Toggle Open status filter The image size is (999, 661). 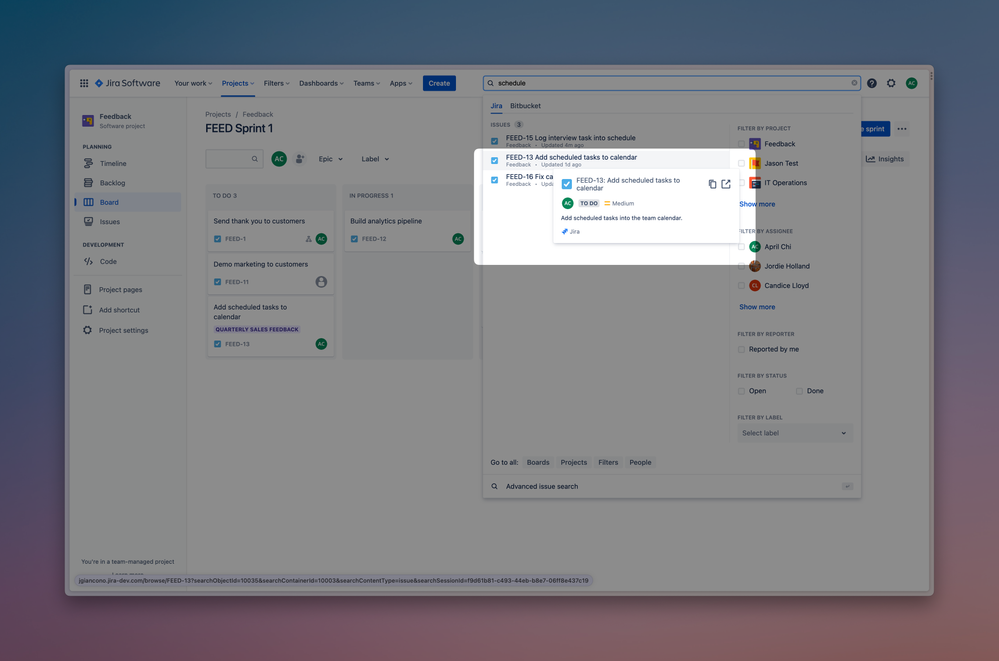point(741,391)
